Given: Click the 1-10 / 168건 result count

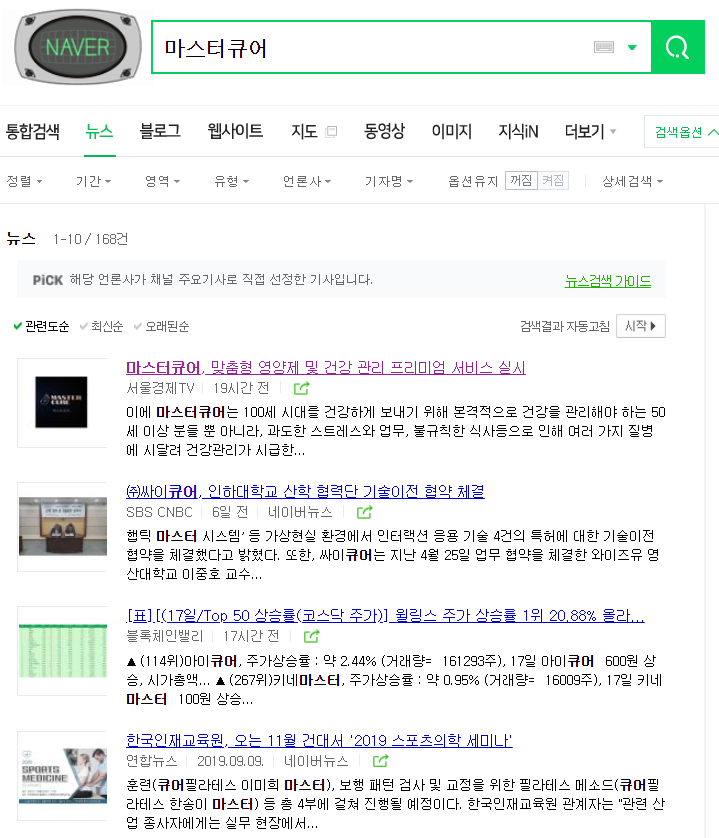Looking at the screenshot, I should coord(90,239).
